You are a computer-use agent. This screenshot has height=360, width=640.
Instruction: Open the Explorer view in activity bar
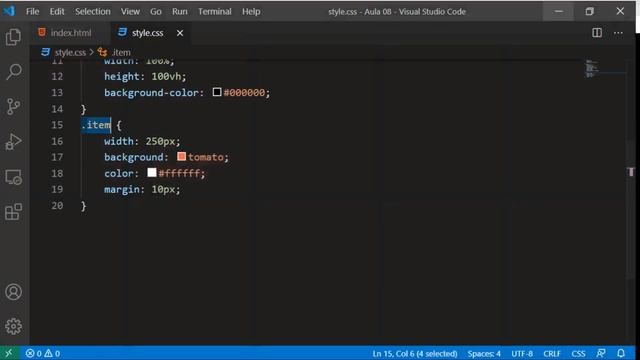tap(13, 37)
